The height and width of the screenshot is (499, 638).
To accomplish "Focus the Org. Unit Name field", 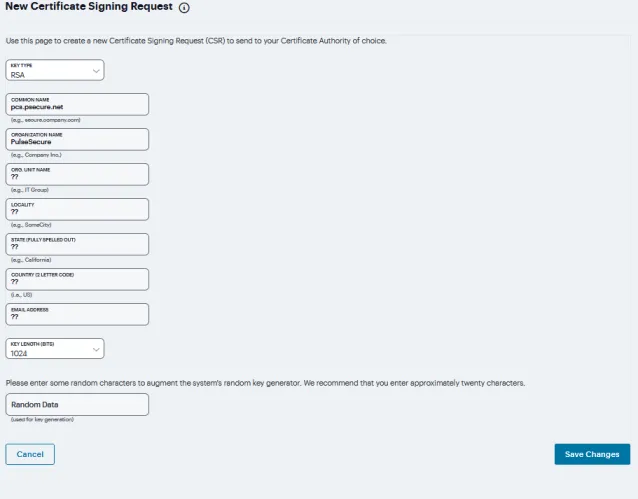I will (77, 174).
